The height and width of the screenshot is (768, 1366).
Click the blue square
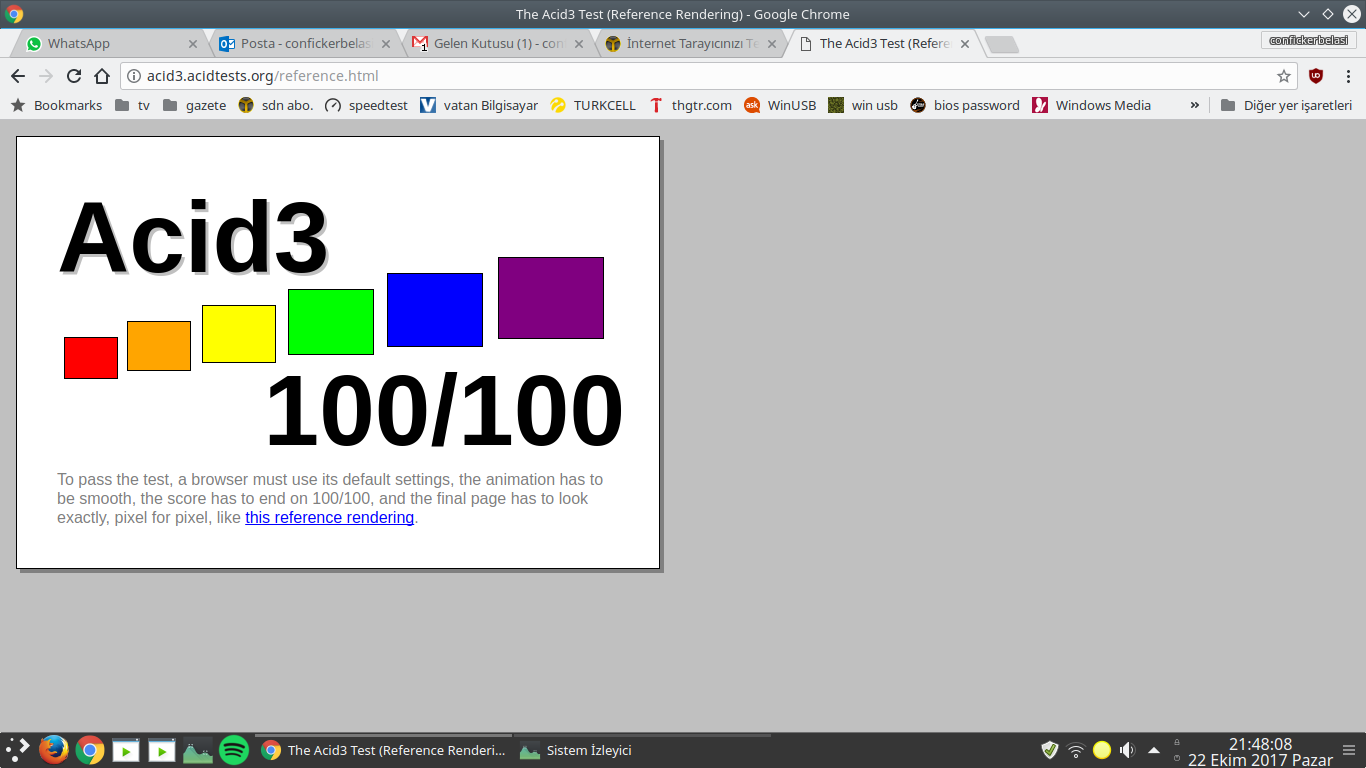[435, 310]
